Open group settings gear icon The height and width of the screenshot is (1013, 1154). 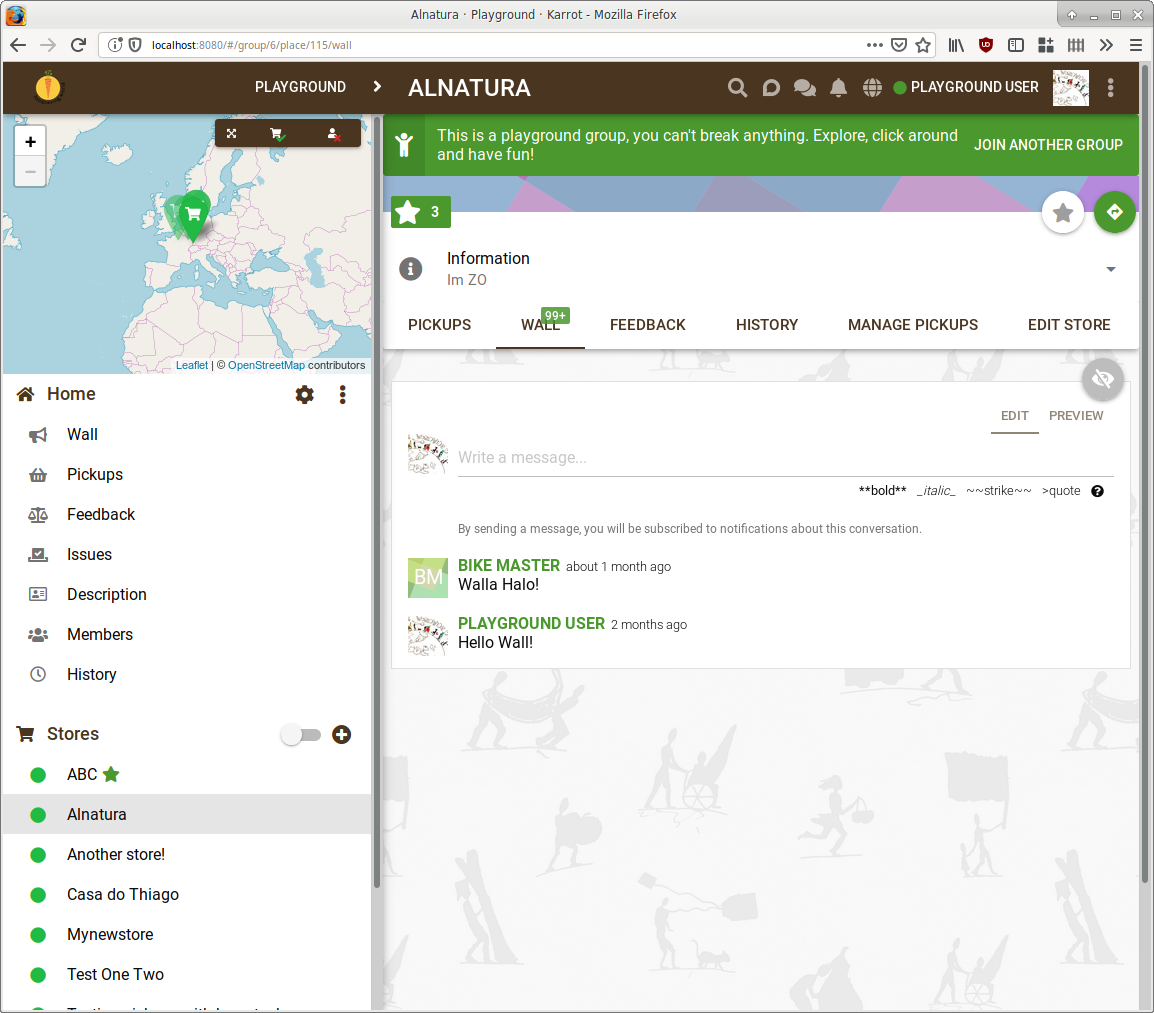[305, 395]
